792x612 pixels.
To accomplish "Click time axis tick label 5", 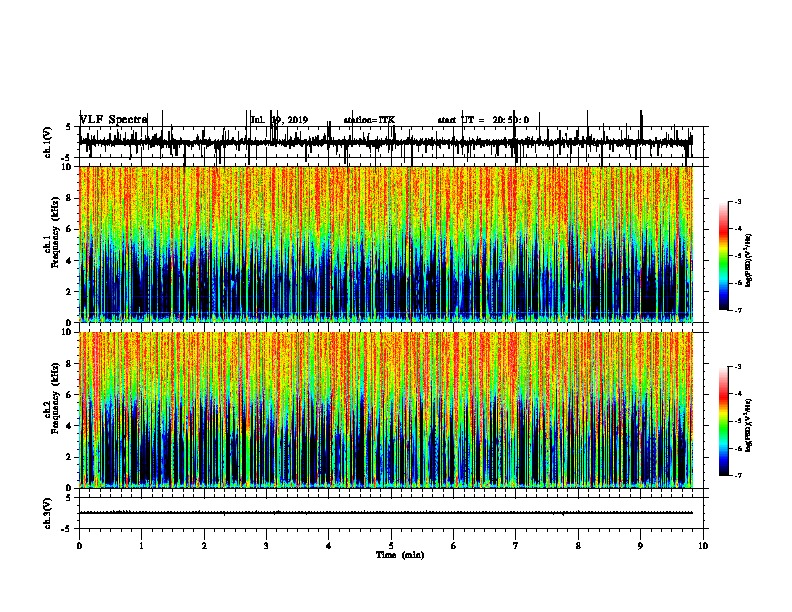I will pyautogui.click(x=391, y=546).
